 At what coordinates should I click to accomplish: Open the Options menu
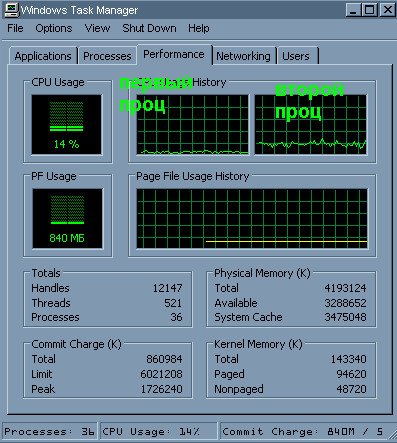pyautogui.click(x=54, y=28)
